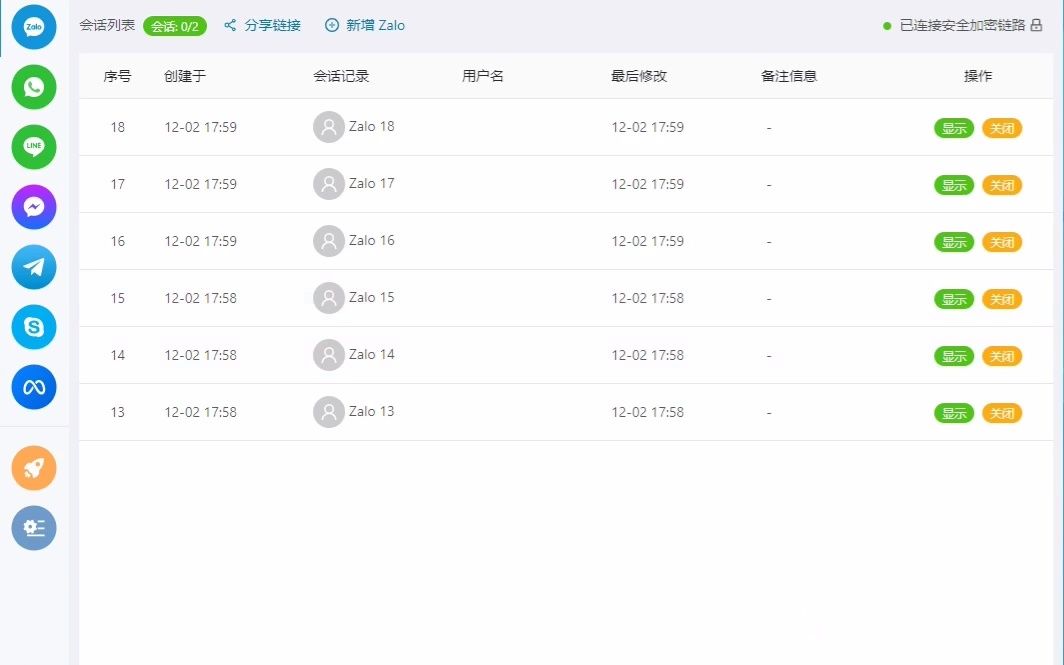Image resolution: width=1064 pixels, height=665 pixels.
Task: Click 显示 for conversation Zalo 13
Action: click(x=953, y=412)
